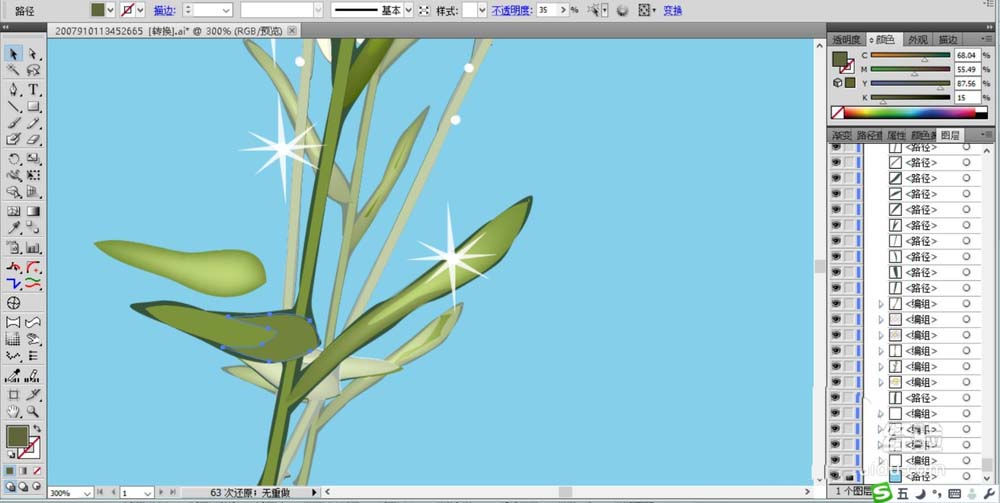The image size is (1000, 503).
Task: Set toolbox paint mode to Gradient
Action: coord(24,470)
